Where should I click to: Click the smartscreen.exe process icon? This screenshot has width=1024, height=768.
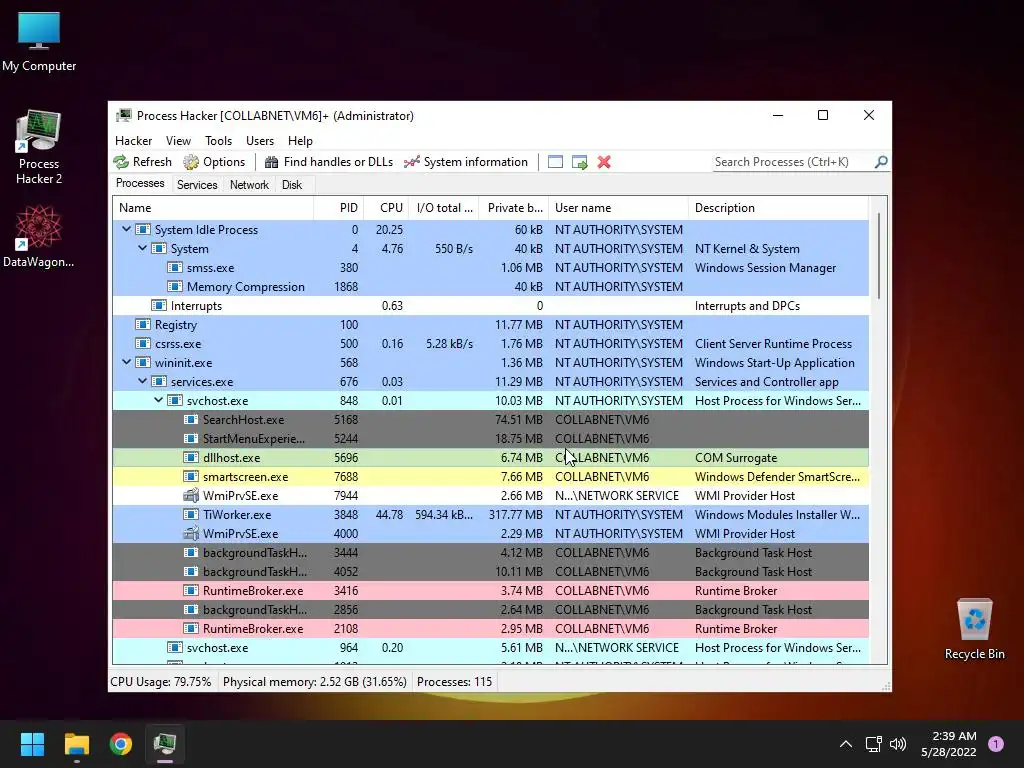coord(191,476)
